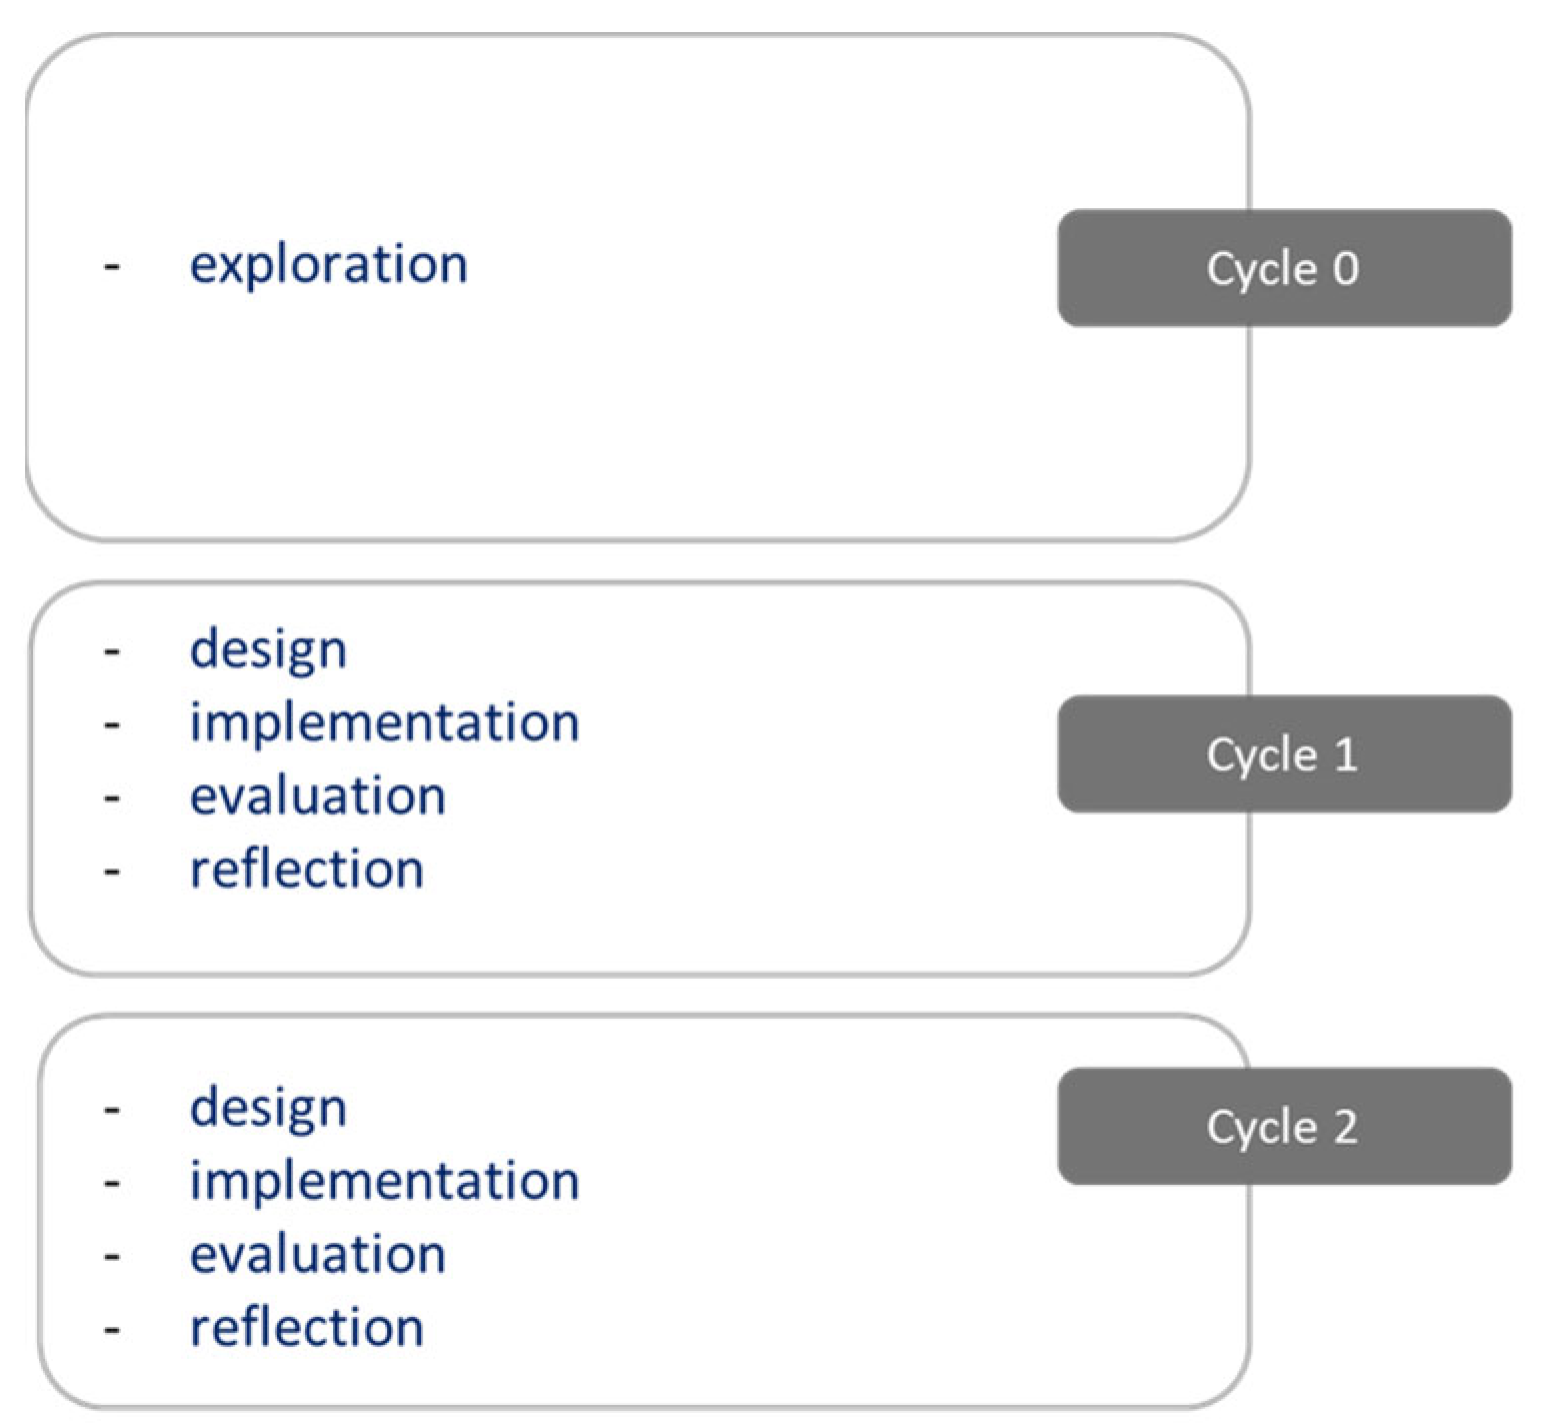Image resolution: width=1553 pixels, height=1423 pixels.
Task: Choose evaluation in the Cycle 1 box
Action: (318, 797)
